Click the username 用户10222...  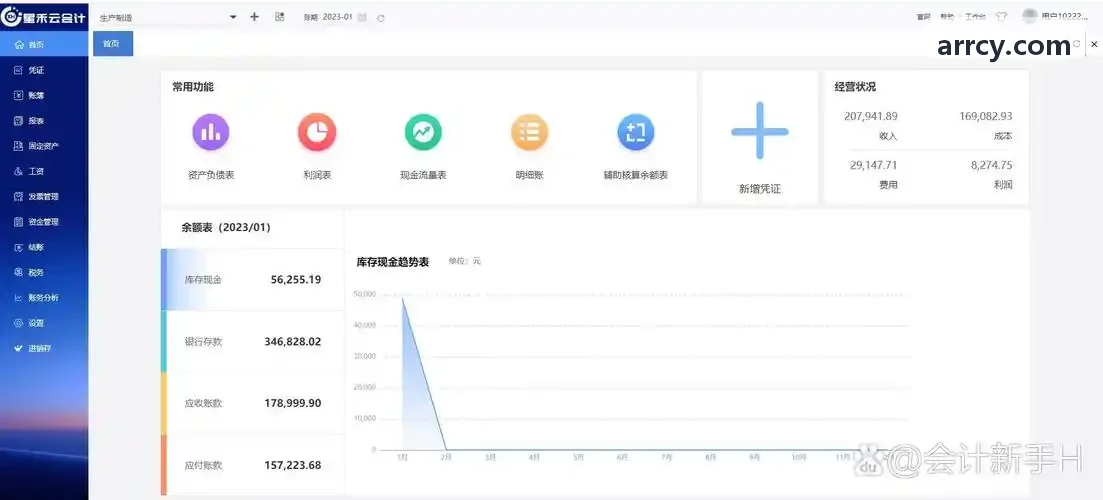click(1064, 17)
